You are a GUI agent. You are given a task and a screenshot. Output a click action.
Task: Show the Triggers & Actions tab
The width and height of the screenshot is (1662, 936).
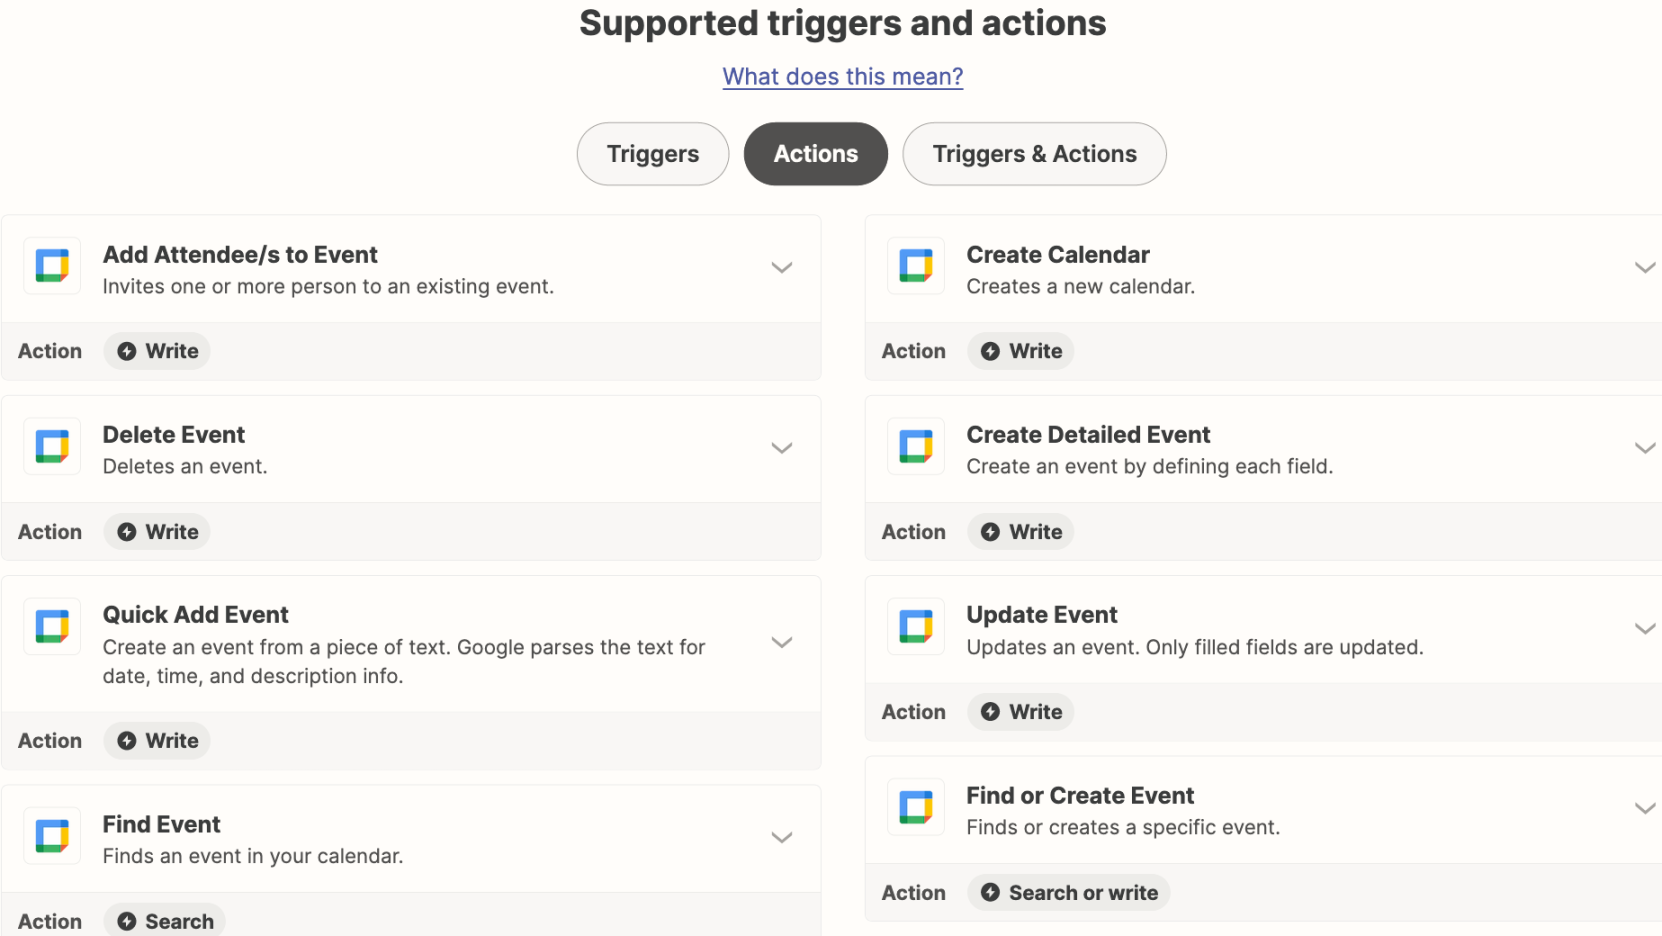[1035, 154]
